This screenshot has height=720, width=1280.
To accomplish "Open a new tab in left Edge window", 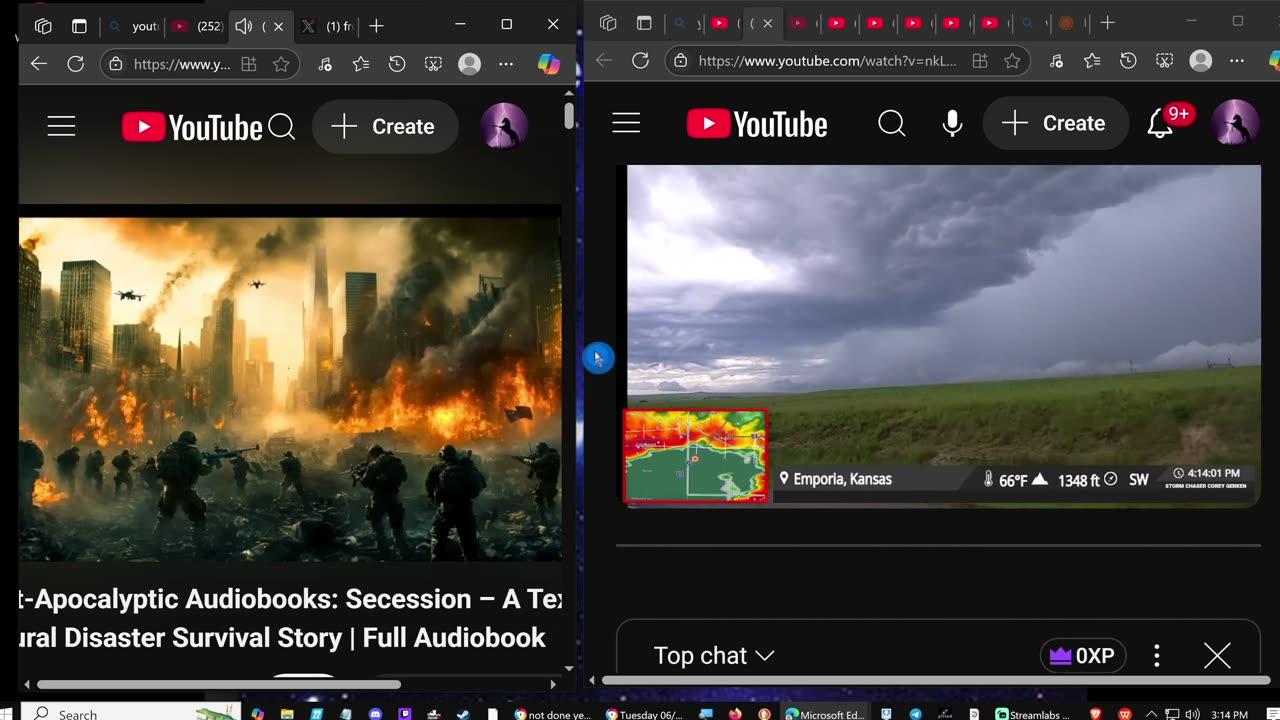I will pos(376,26).
